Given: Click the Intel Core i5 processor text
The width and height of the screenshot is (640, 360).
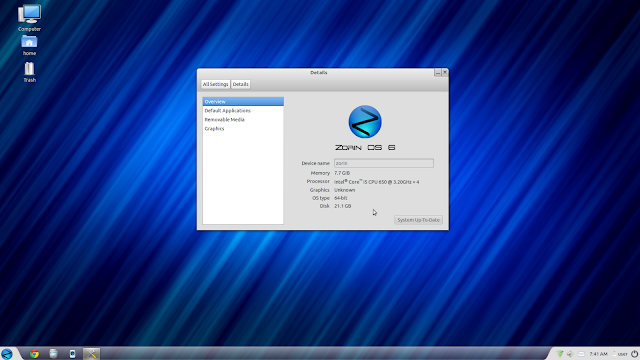Looking at the screenshot, I should point(376,182).
